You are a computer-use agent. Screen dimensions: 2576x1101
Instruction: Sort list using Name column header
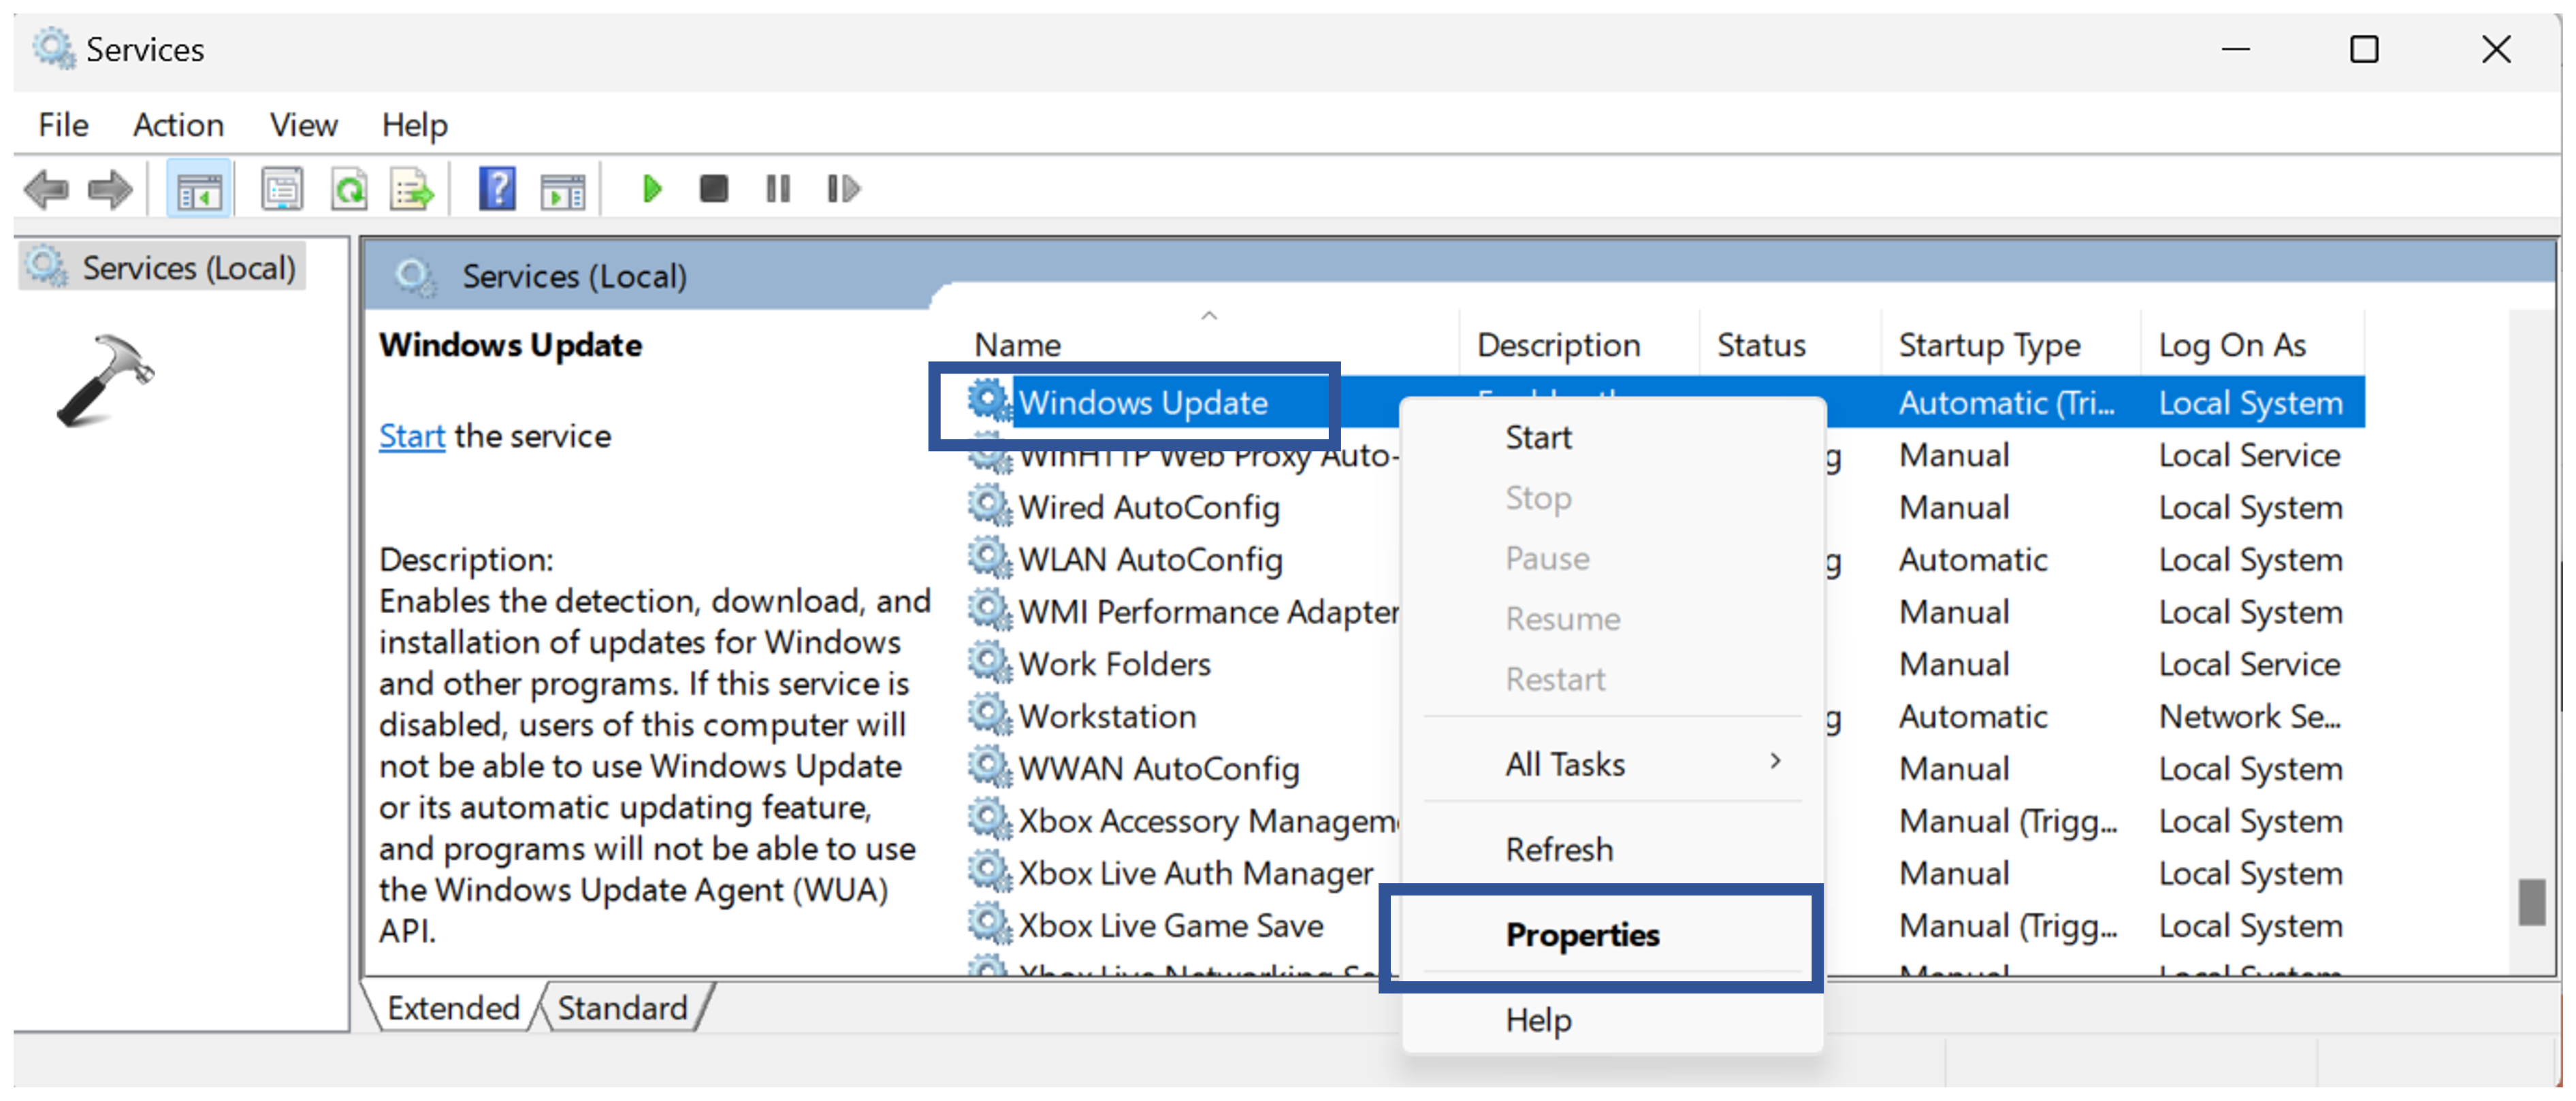[1017, 346]
